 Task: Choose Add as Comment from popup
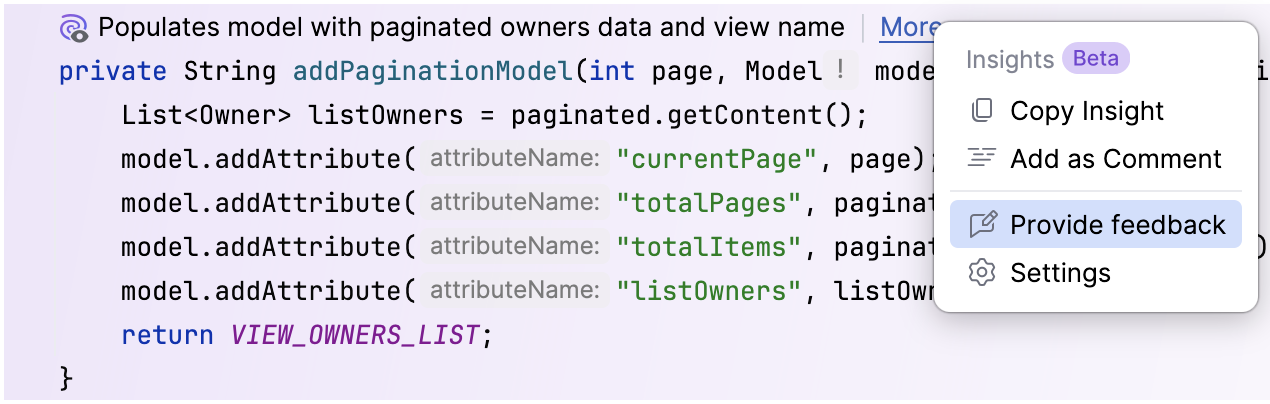coord(1096,158)
